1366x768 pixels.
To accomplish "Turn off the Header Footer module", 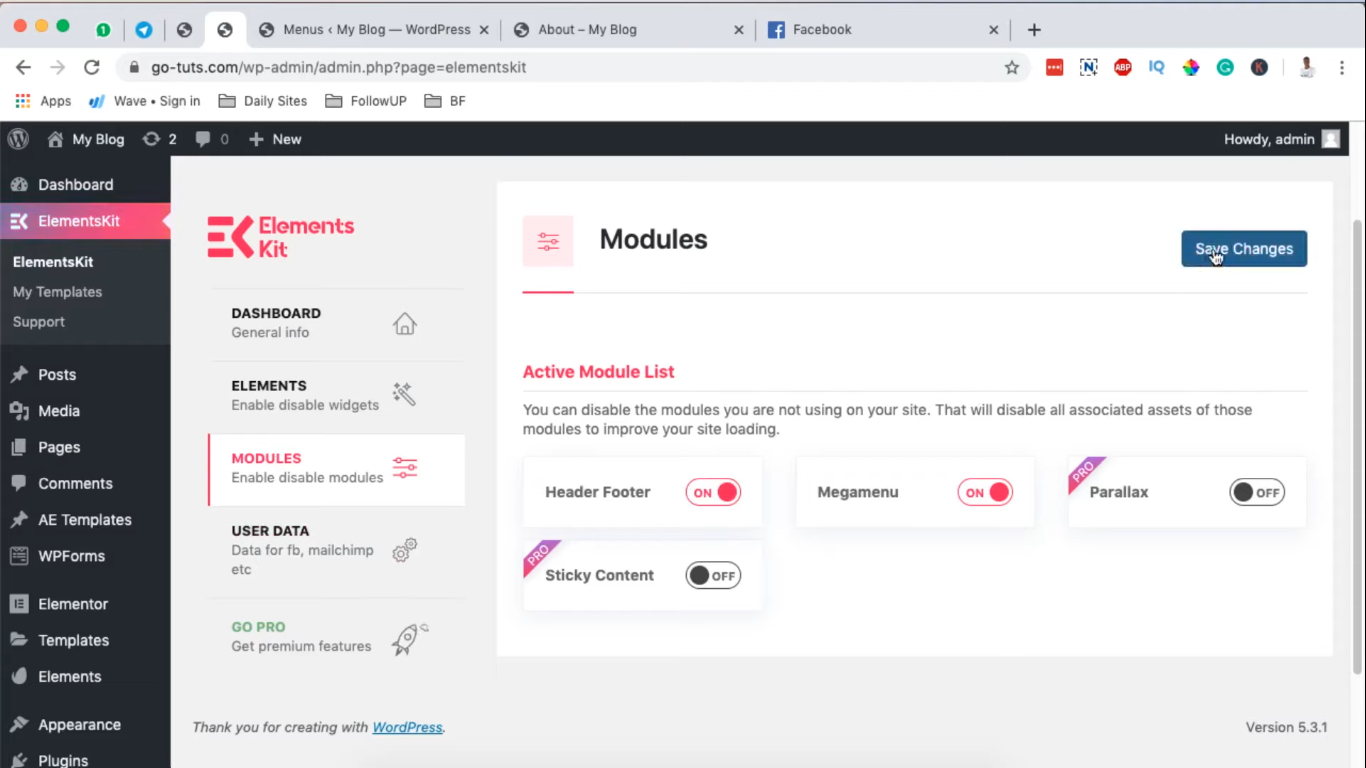I will pyautogui.click(x=713, y=492).
